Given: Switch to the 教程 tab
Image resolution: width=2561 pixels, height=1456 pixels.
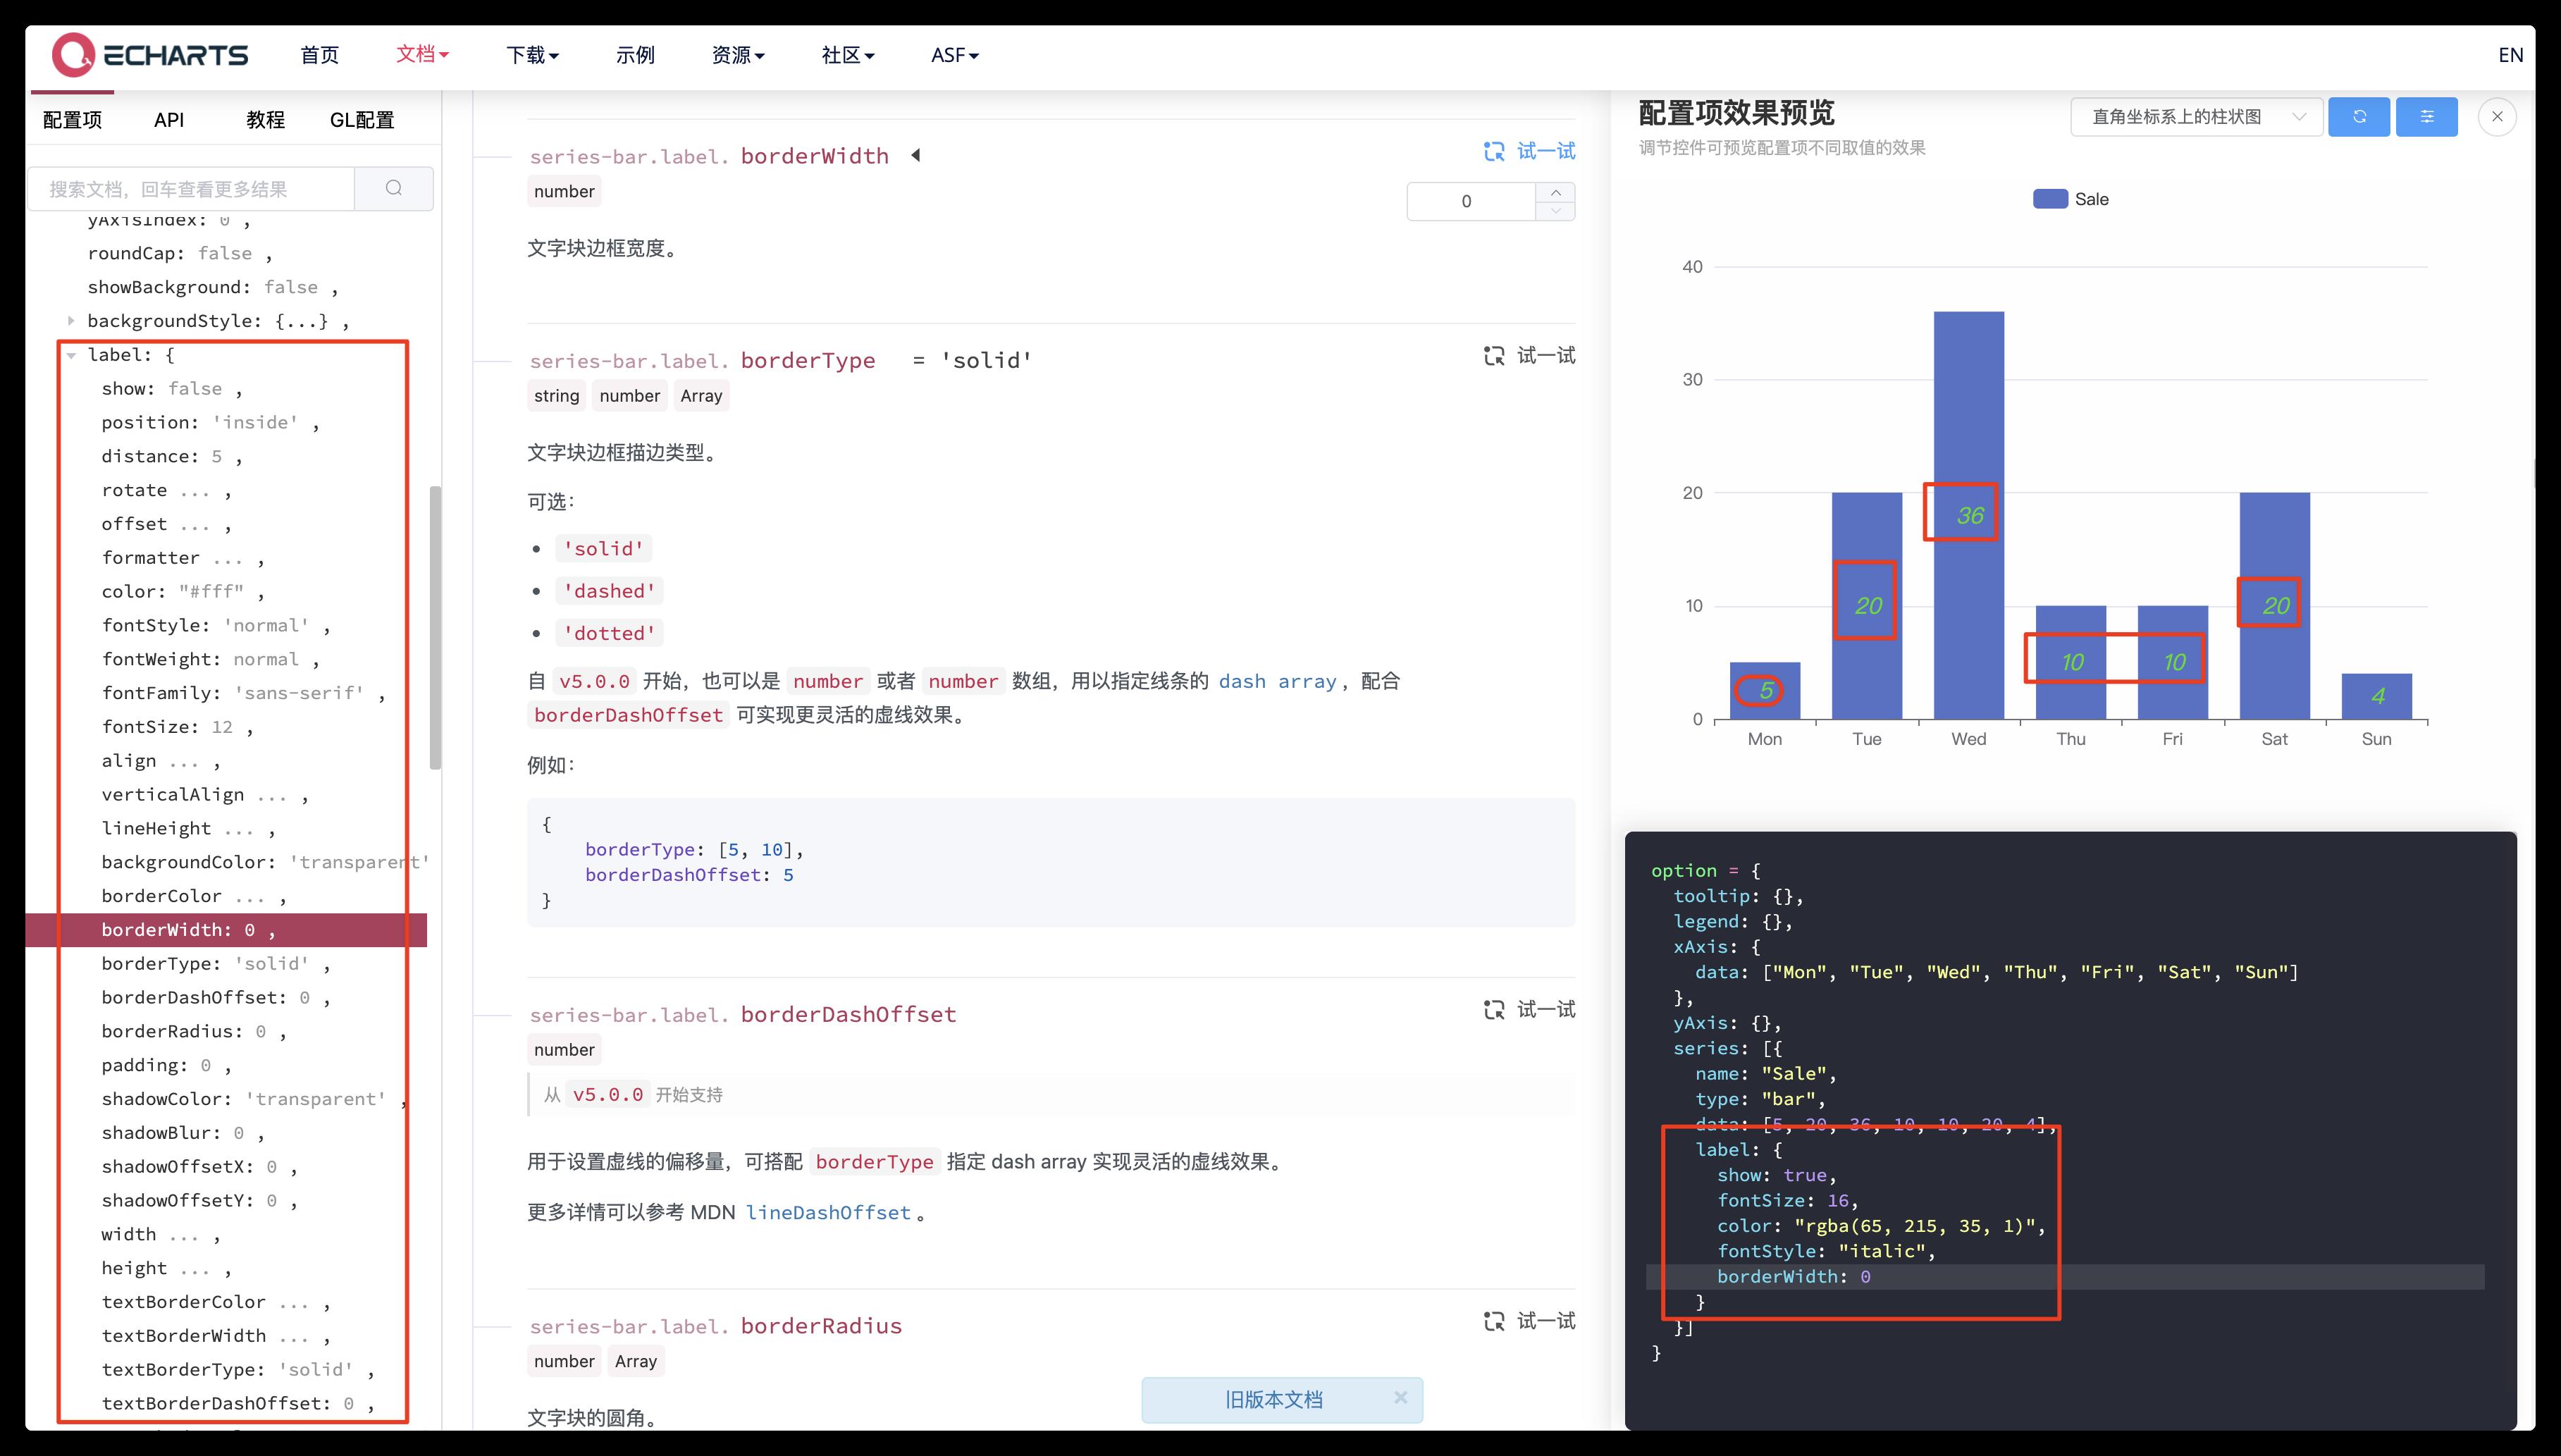Looking at the screenshot, I should point(265,120).
